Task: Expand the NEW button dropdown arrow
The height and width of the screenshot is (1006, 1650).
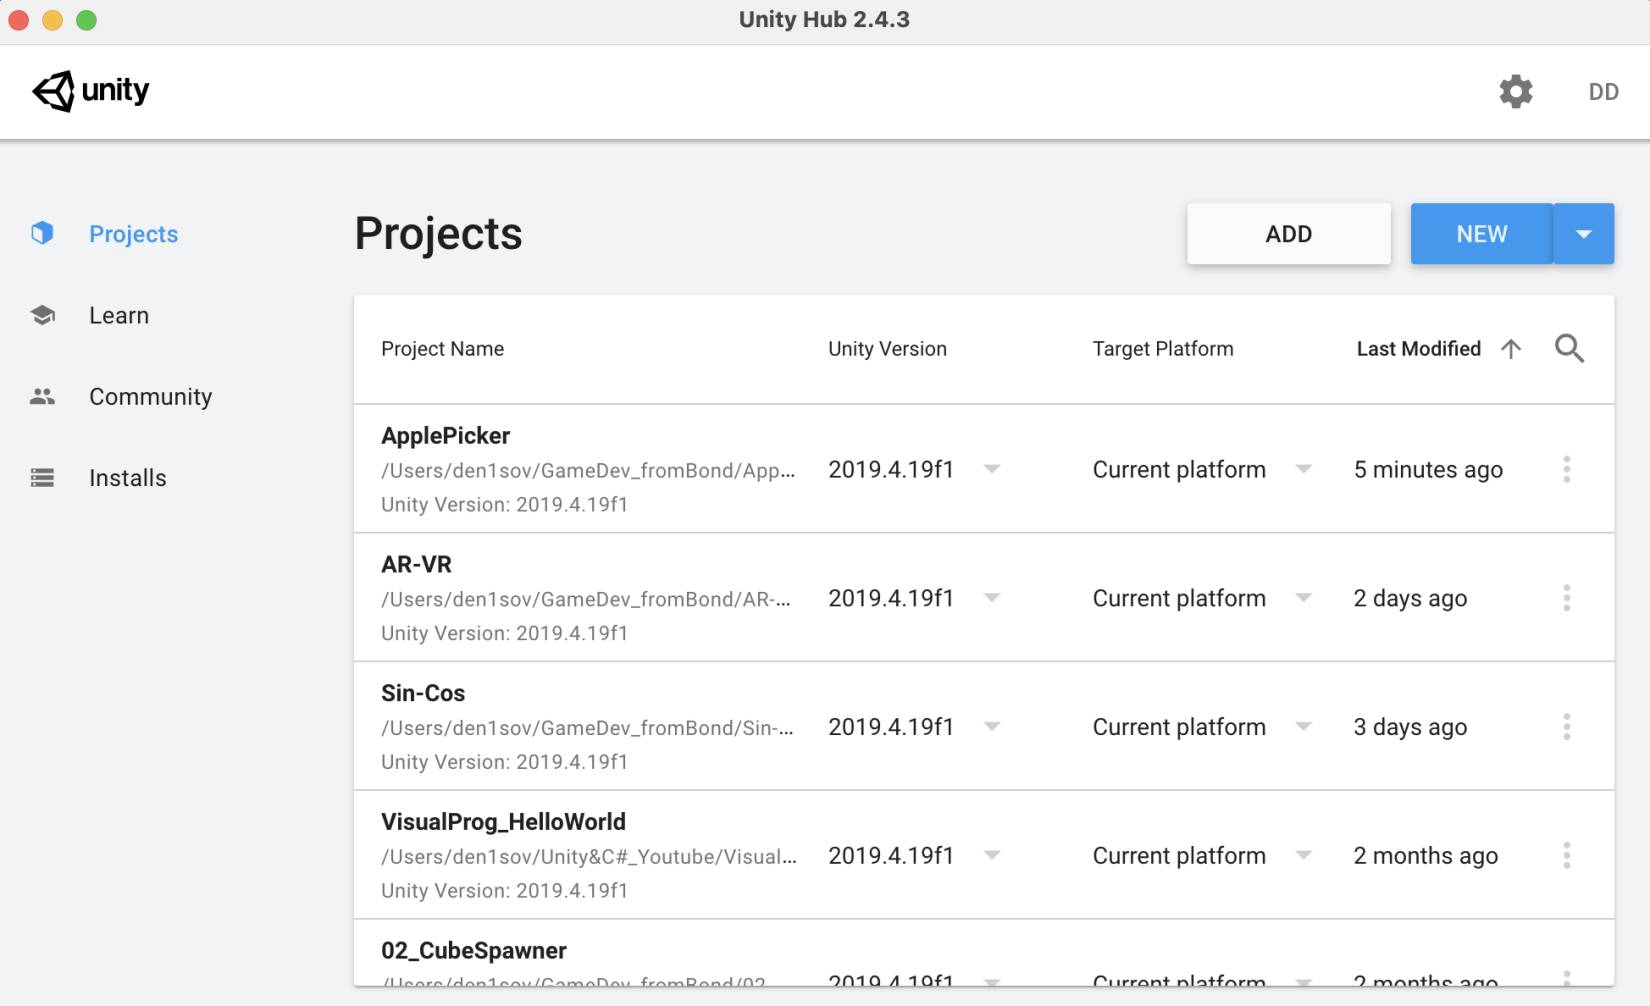Action: (x=1583, y=234)
